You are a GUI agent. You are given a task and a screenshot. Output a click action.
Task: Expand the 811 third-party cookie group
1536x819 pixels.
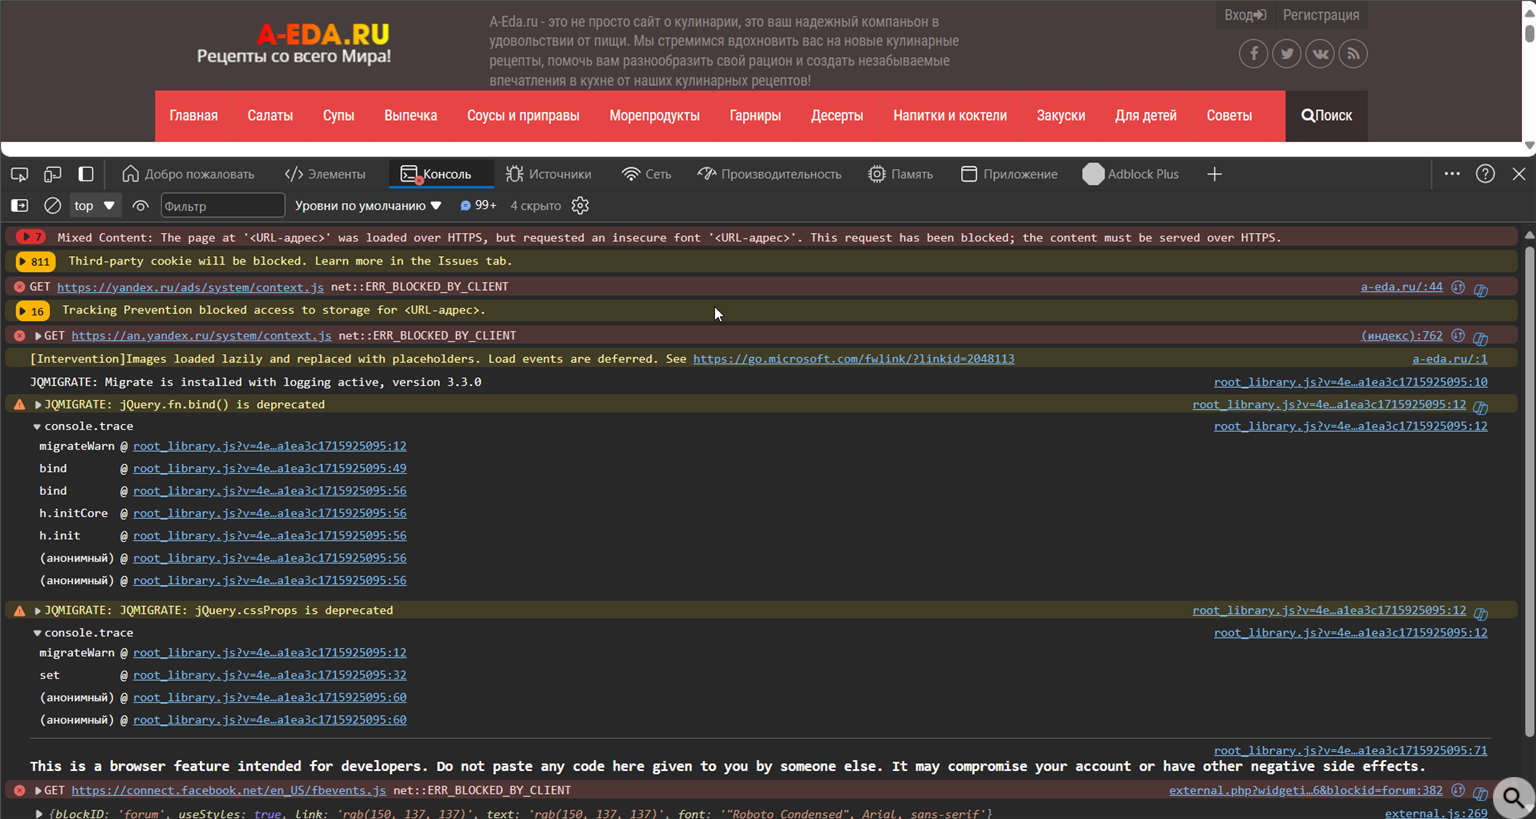[36, 261]
